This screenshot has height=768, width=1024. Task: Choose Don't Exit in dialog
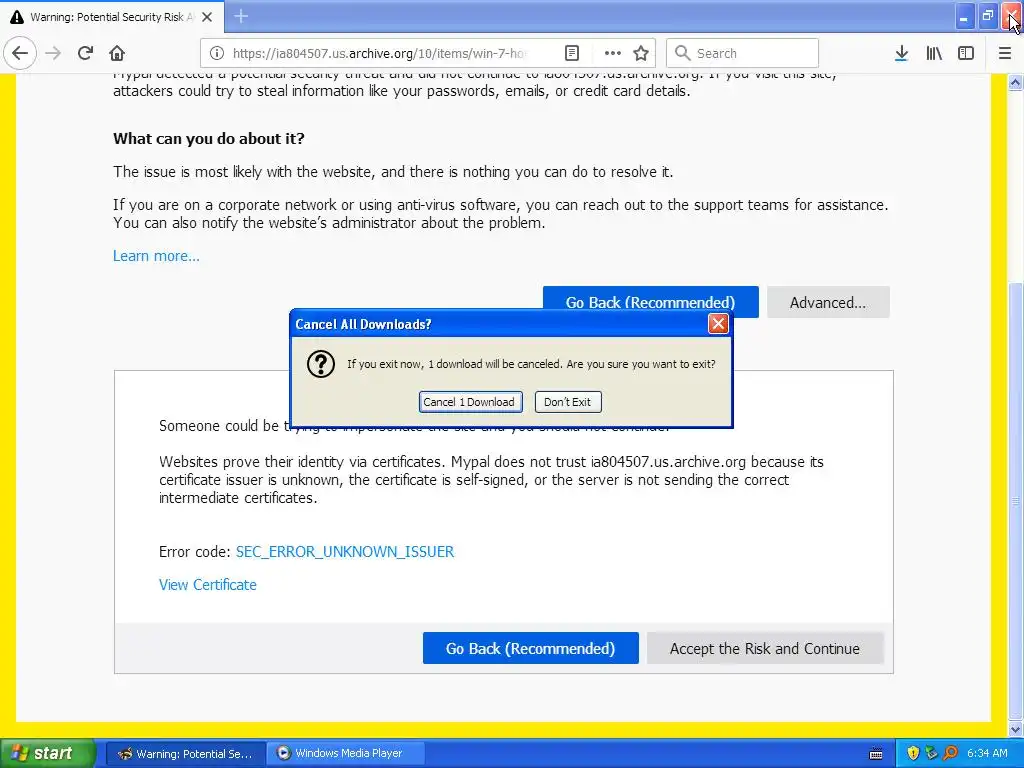(x=568, y=402)
